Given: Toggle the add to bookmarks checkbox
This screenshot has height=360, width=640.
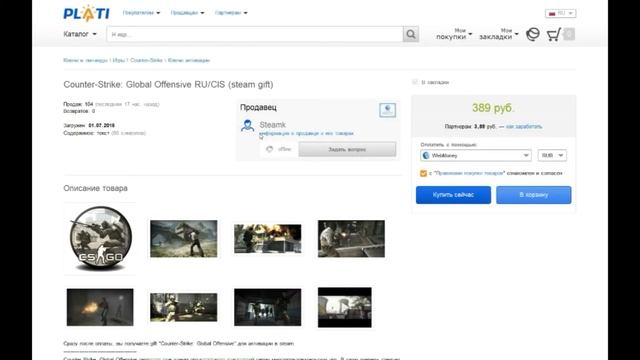Looking at the screenshot, I should [x=415, y=82].
